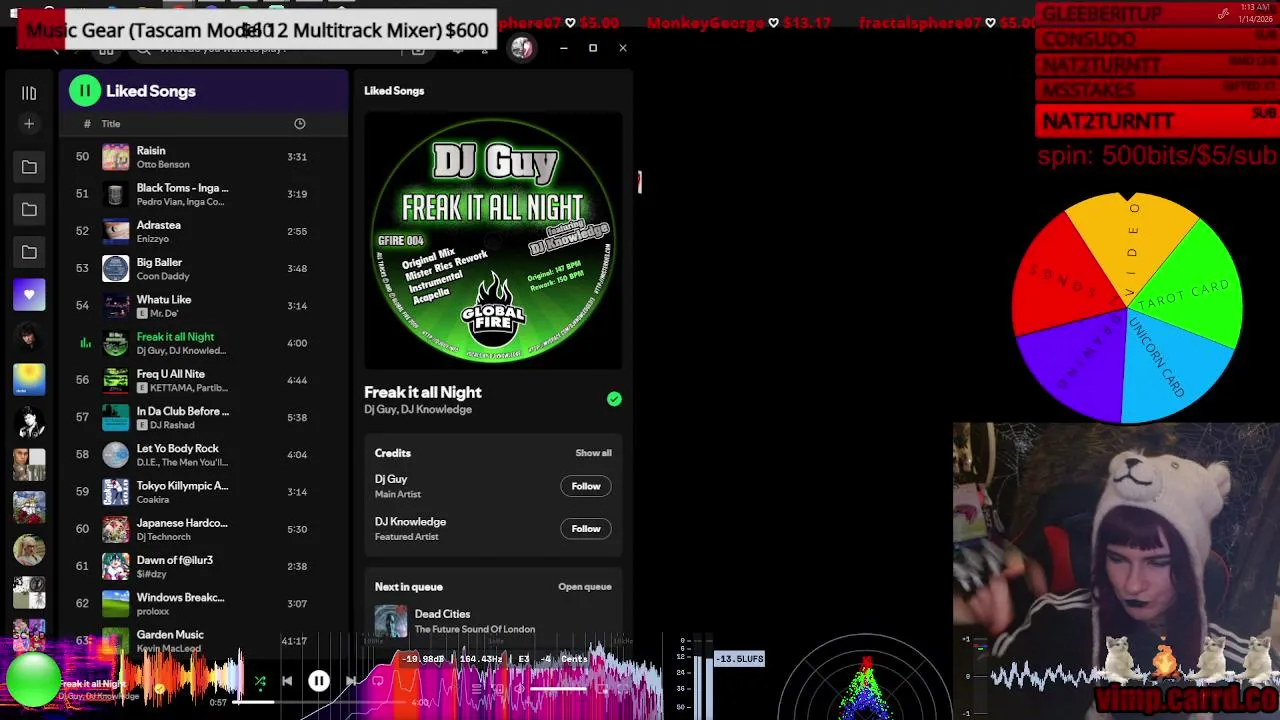Viewport: 1280px width, 720px height.
Task: Select the Freq U All Nite track
Action: (203, 380)
